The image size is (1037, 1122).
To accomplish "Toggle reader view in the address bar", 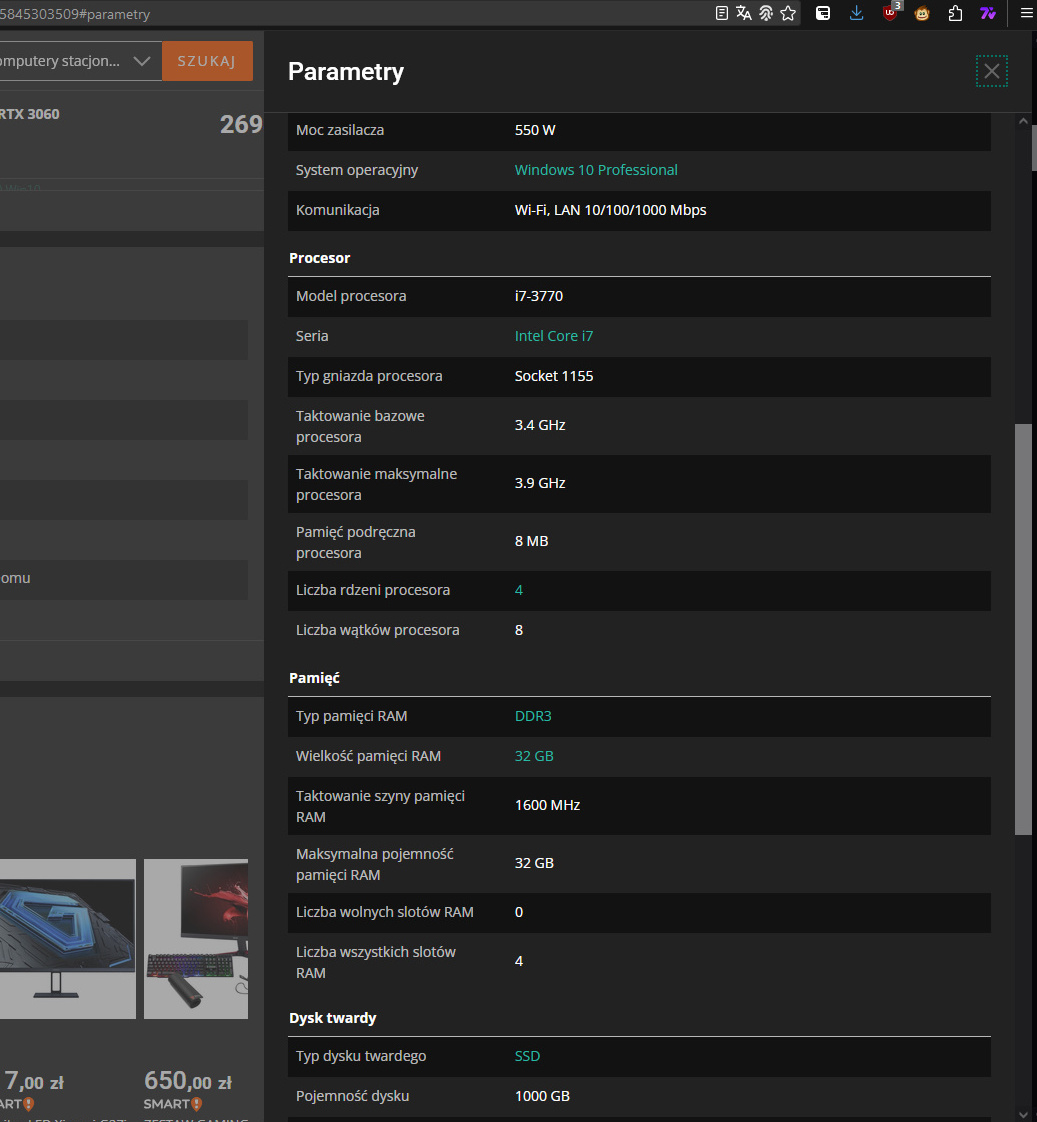I will [721, 13].
